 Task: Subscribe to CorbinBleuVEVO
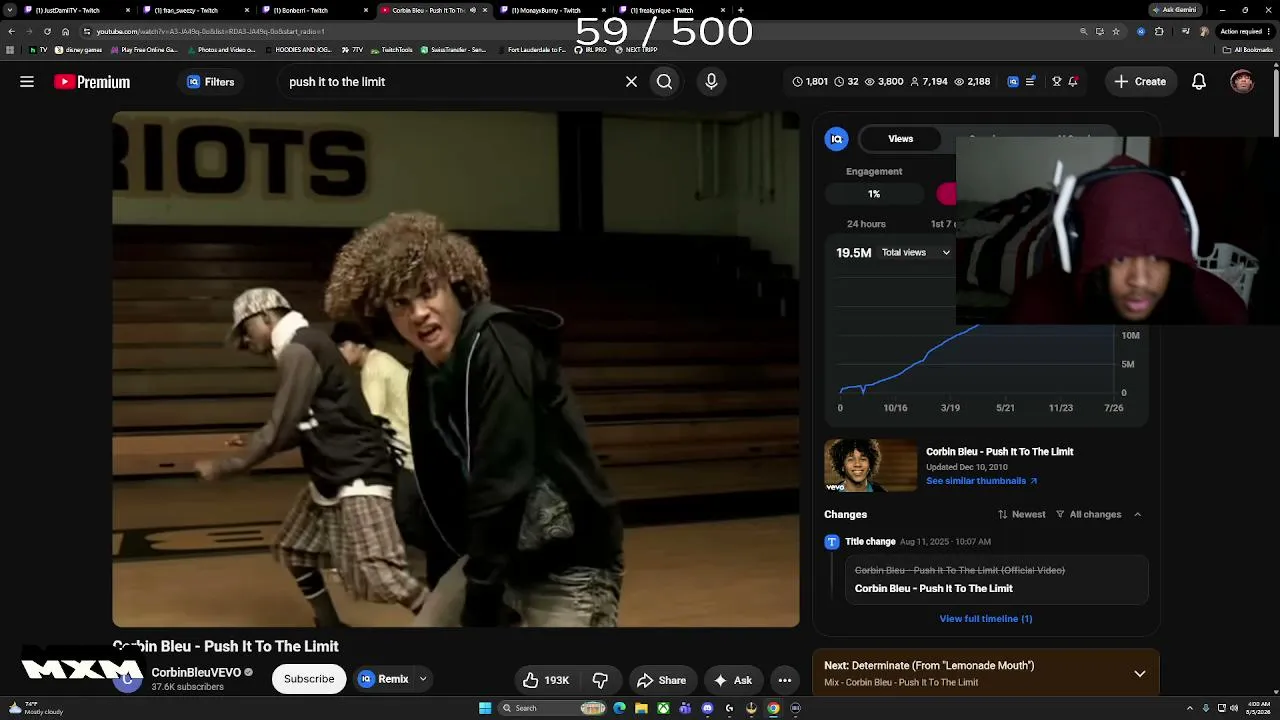tap(309, 679)
